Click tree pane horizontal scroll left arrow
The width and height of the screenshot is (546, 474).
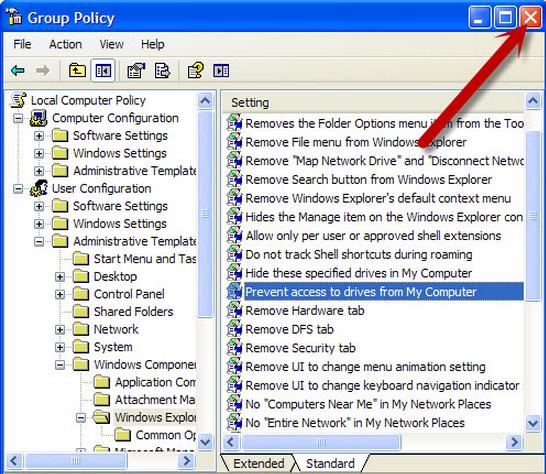tap(14, 461)
